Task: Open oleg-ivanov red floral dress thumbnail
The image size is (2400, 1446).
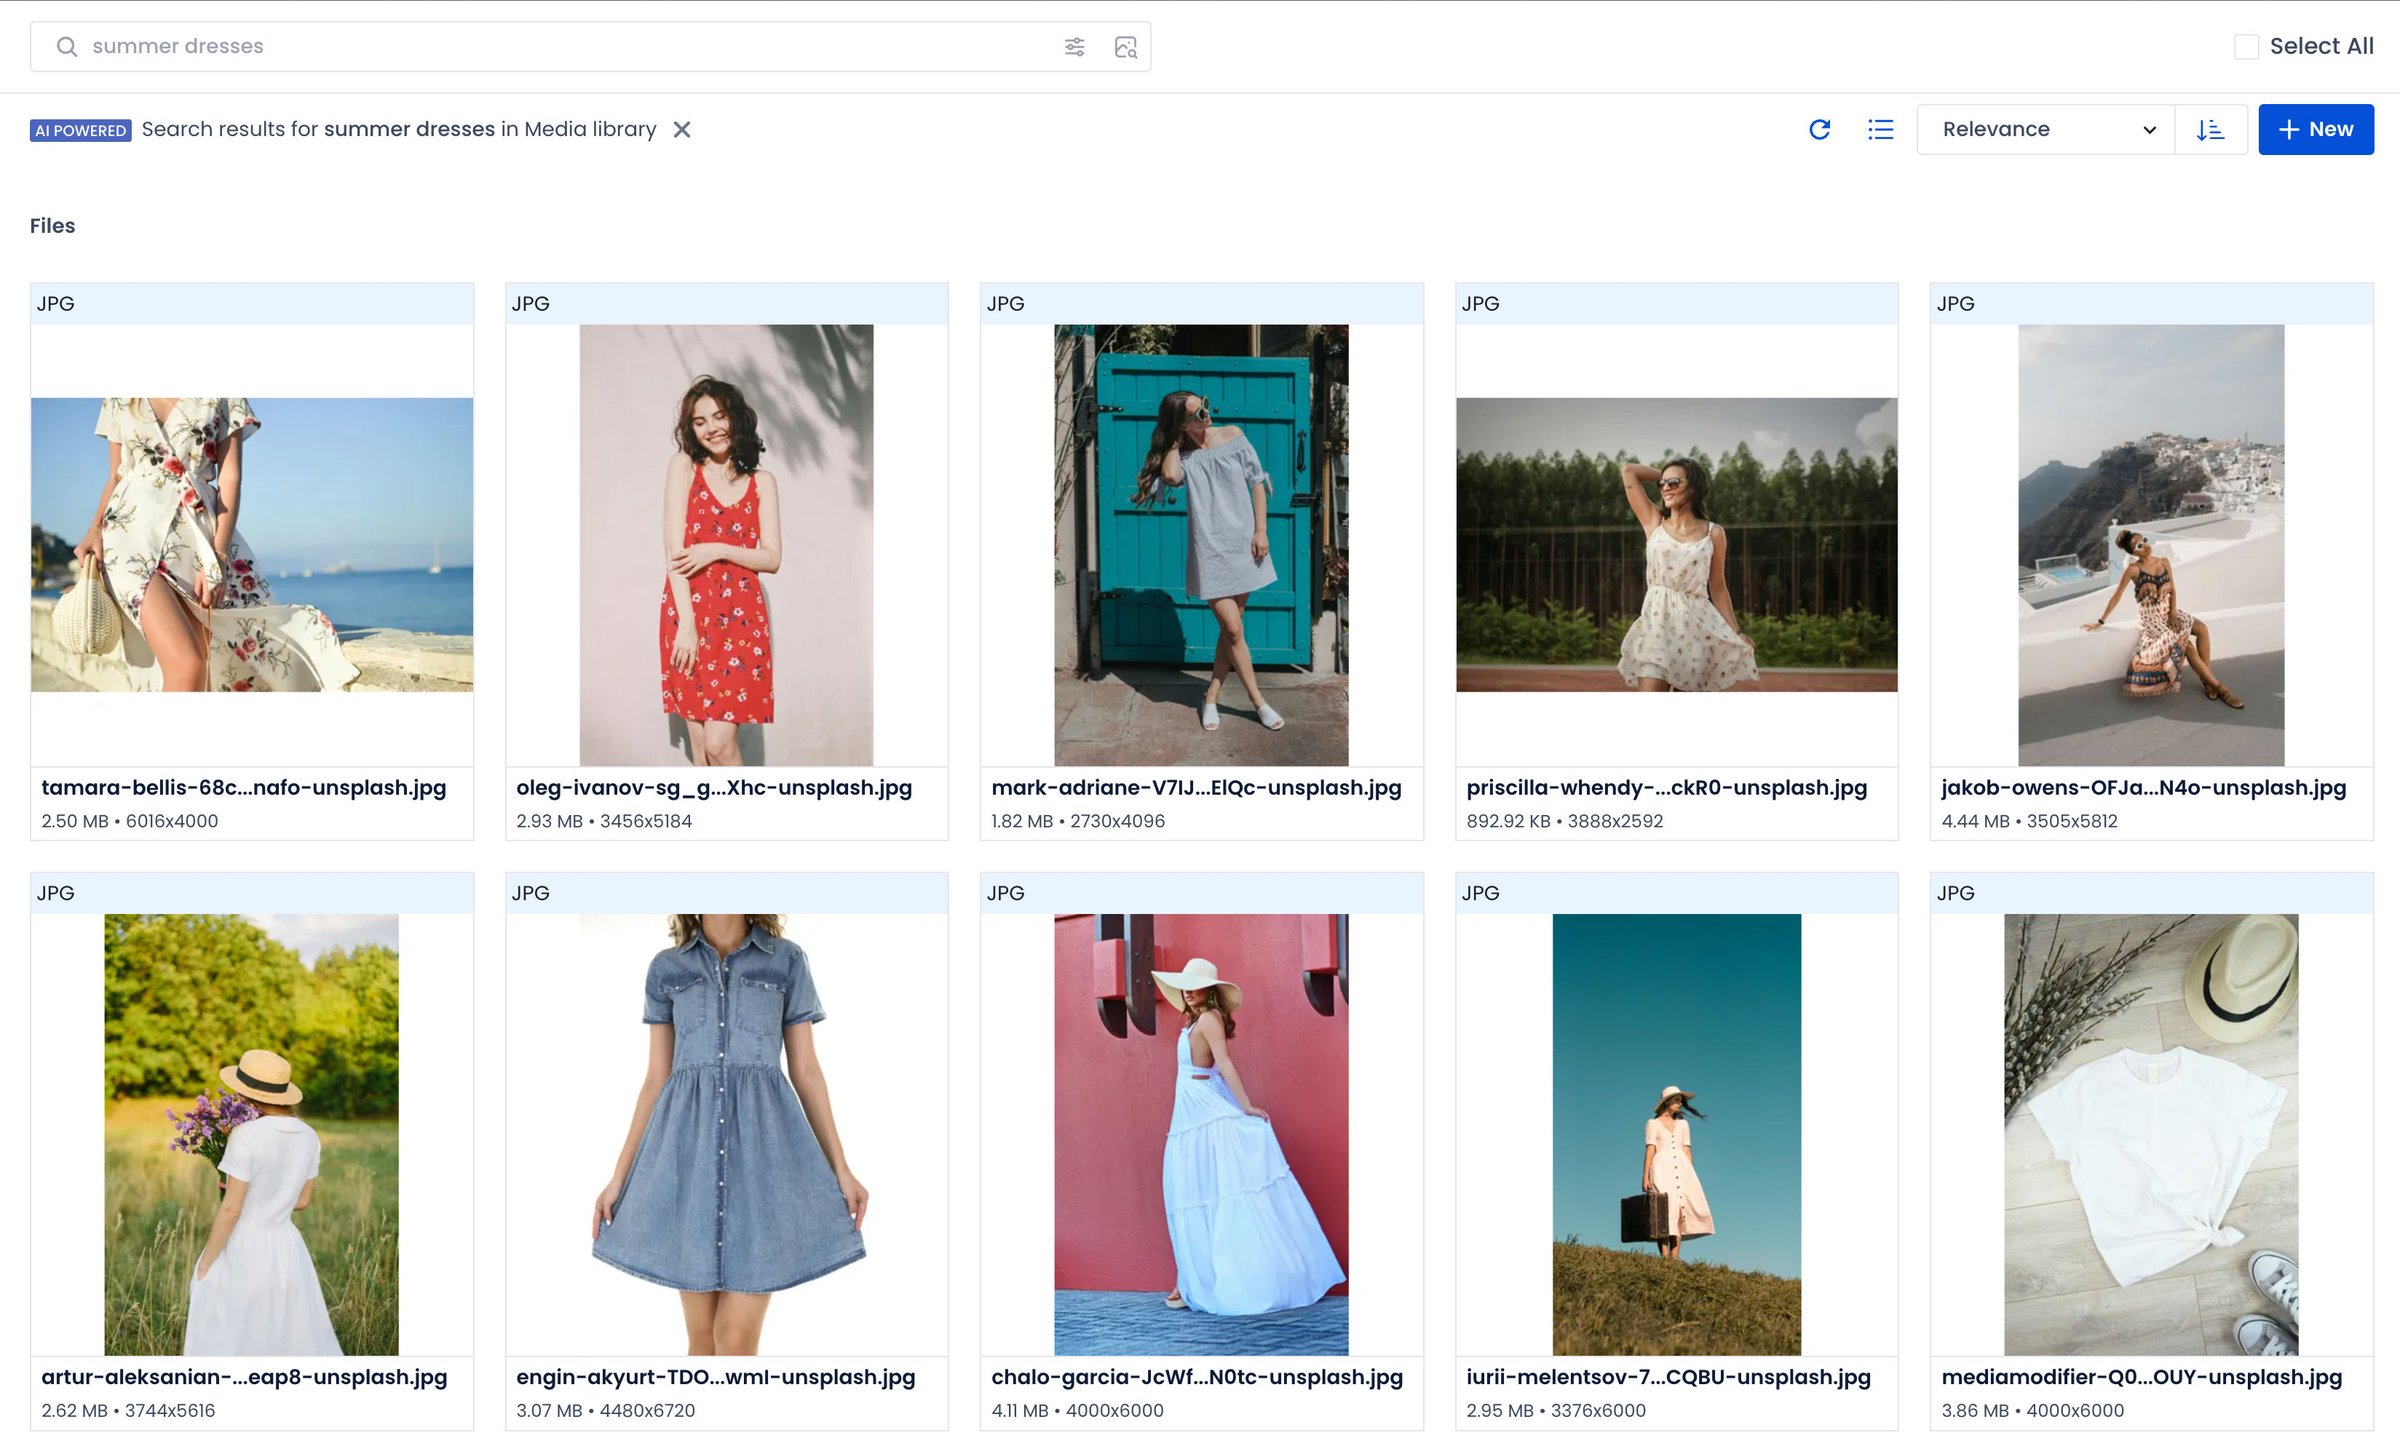Action: [x=726, y=545]
